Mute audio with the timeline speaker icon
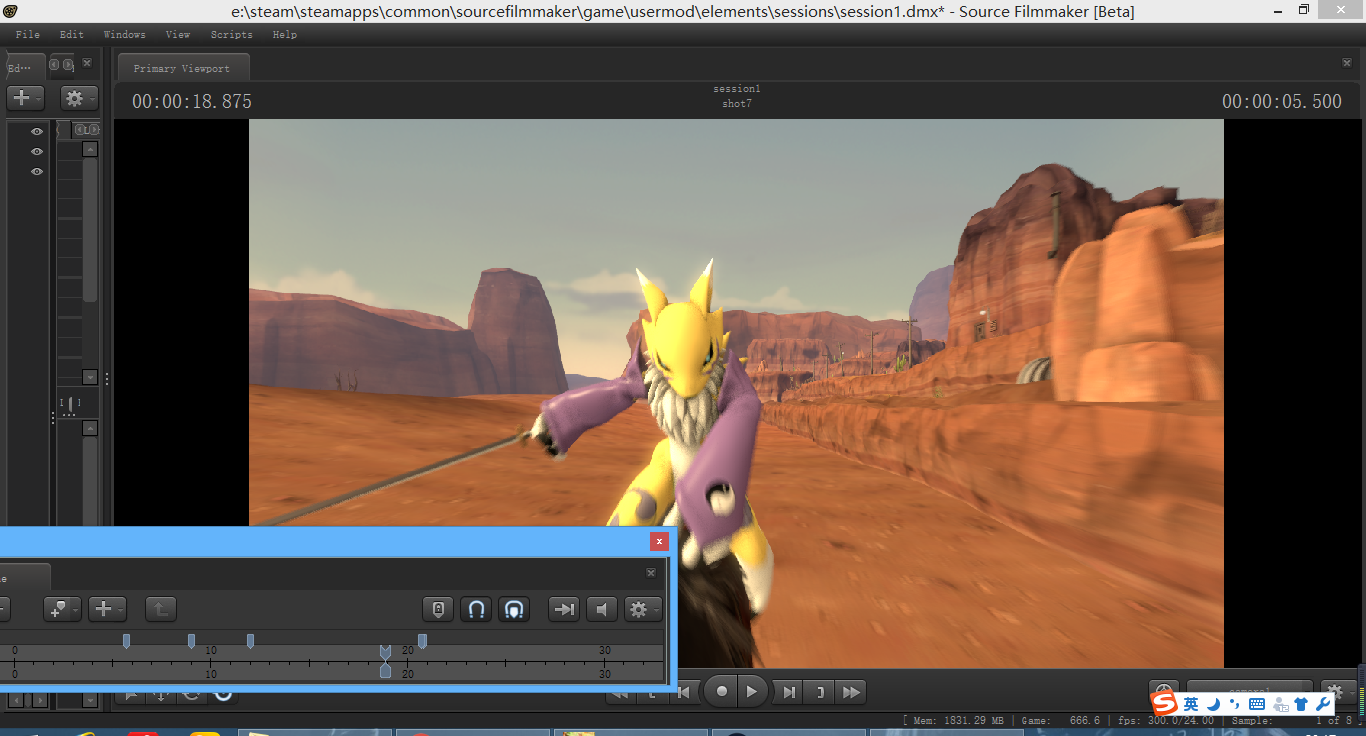Image resolution: width=1366 pixels, height=736 pixels. pos(601,609)
